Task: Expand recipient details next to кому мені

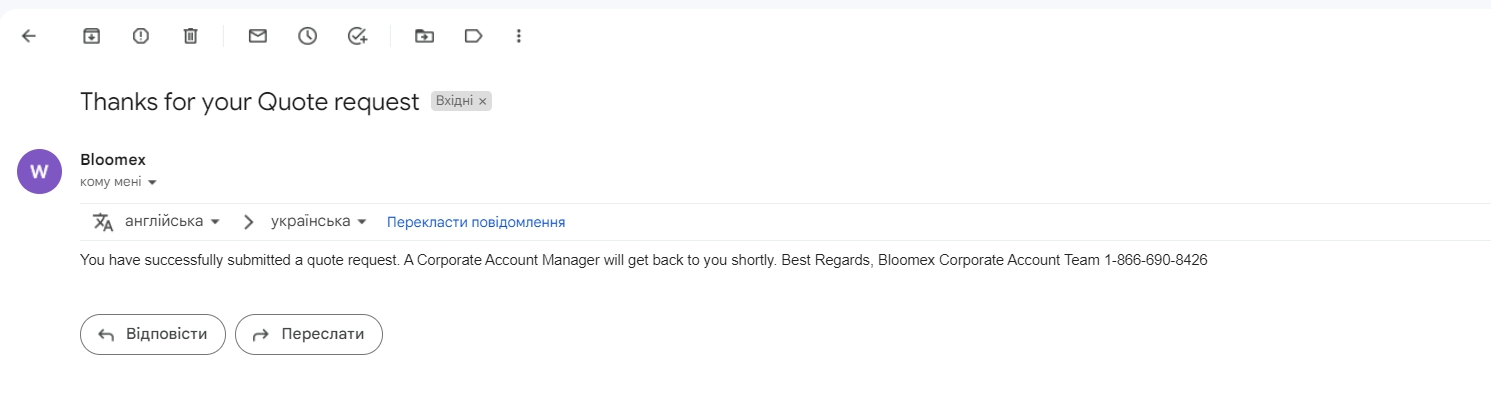Action: (152, 183)
